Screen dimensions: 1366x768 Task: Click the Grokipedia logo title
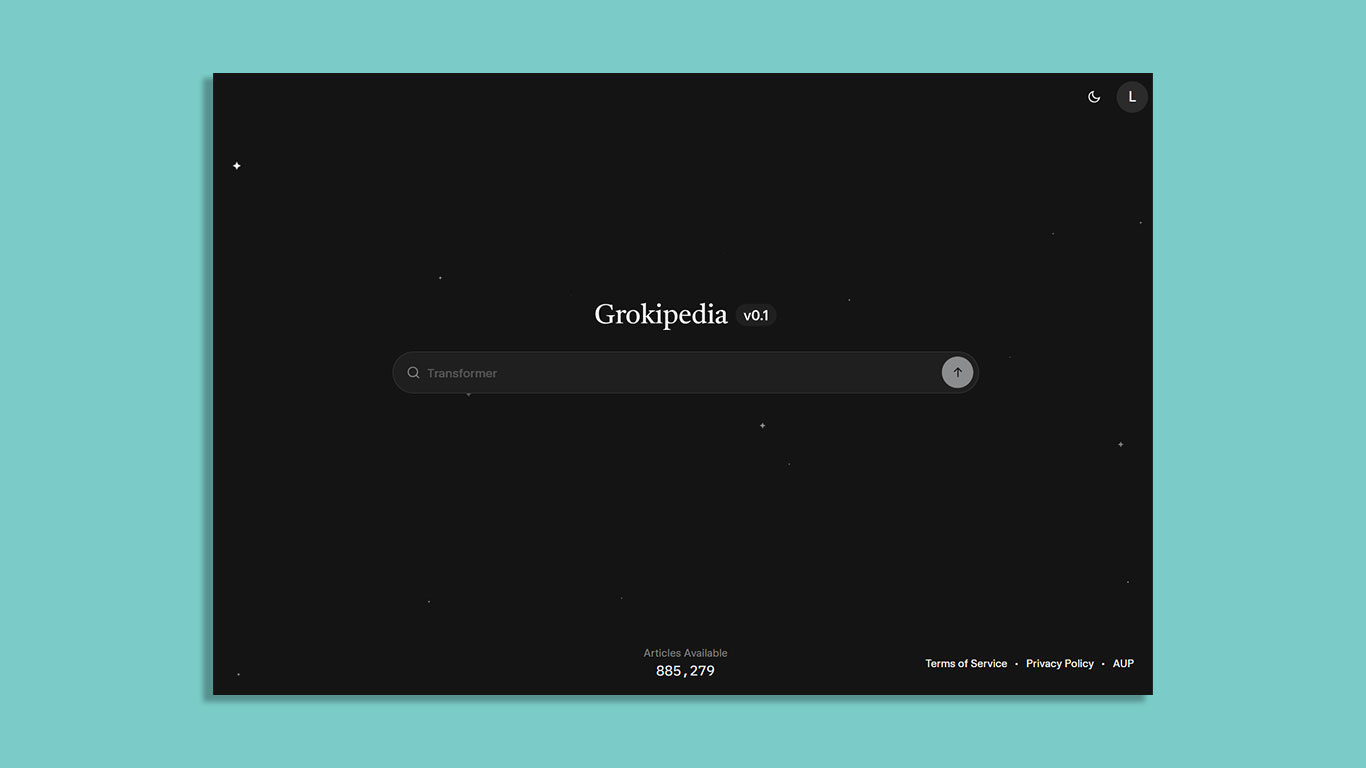tap(660, 314)
